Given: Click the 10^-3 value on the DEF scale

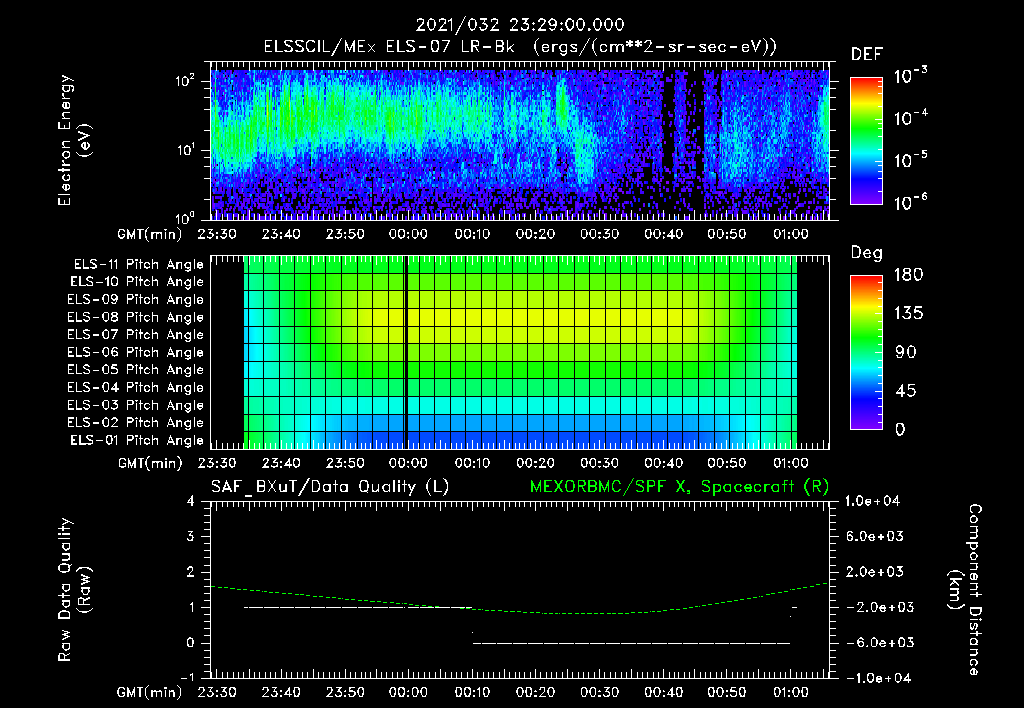Looking at the screenshot, I should 910,76.
